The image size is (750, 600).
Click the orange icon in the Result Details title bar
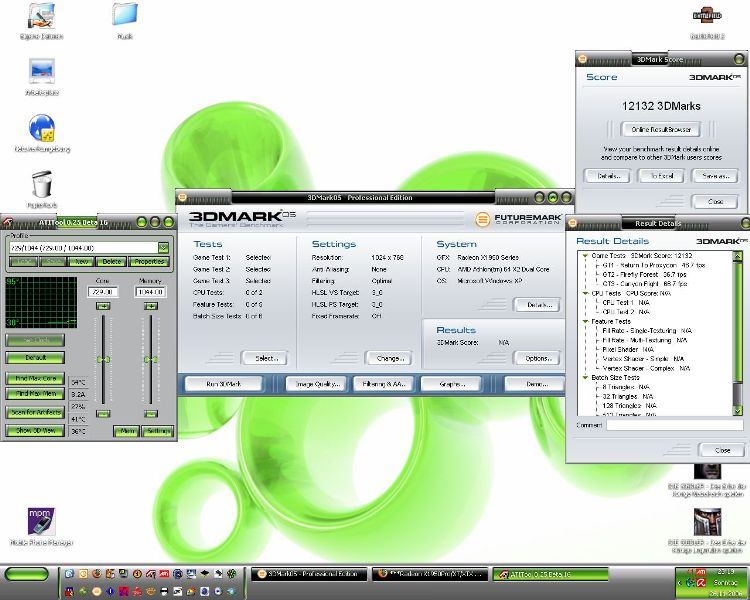572,223
